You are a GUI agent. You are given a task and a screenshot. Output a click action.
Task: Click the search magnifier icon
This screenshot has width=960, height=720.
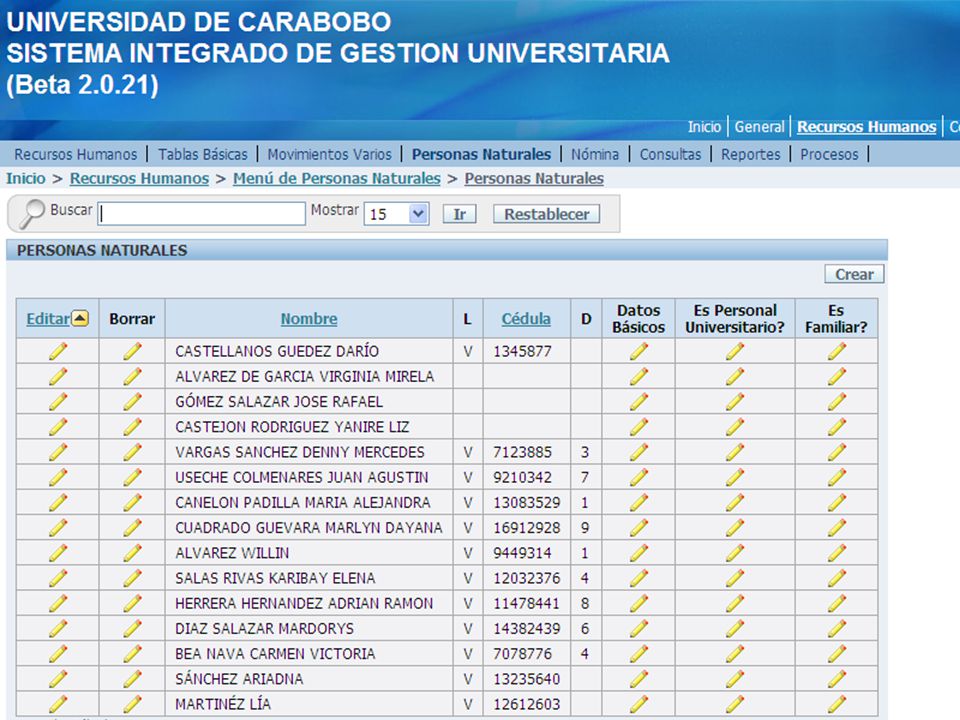(x=31, y=214)
